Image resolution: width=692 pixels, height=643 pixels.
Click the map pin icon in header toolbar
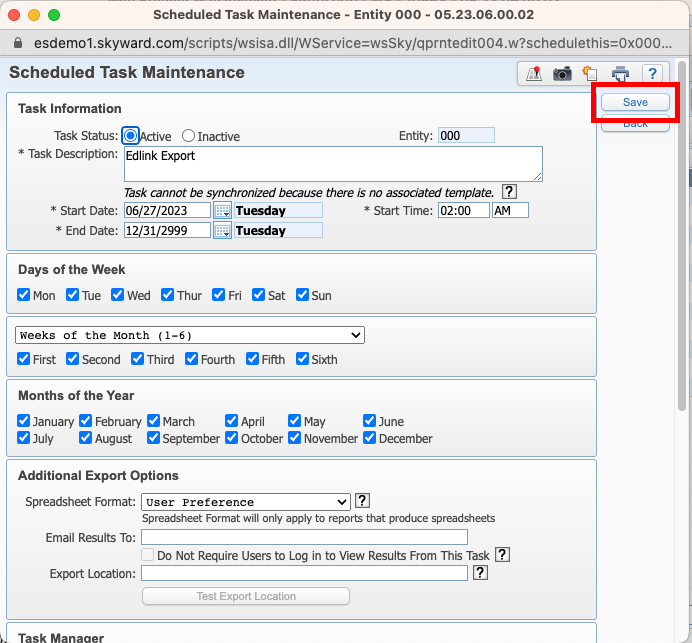tap(534, 73)
